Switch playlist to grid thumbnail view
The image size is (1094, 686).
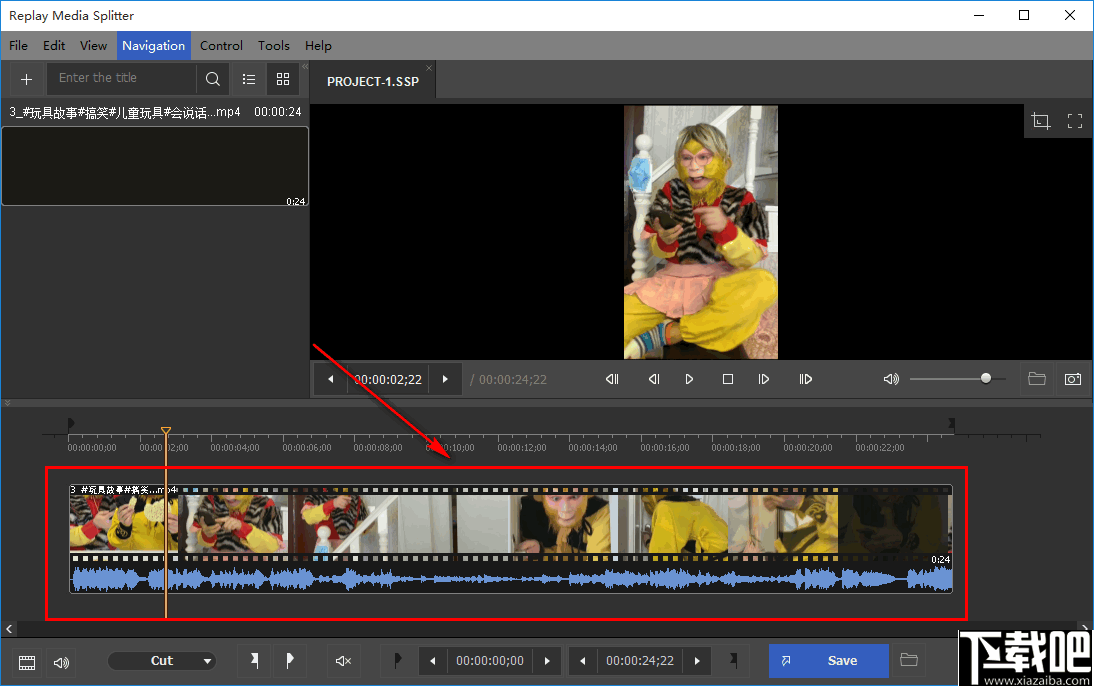(283, 78)
